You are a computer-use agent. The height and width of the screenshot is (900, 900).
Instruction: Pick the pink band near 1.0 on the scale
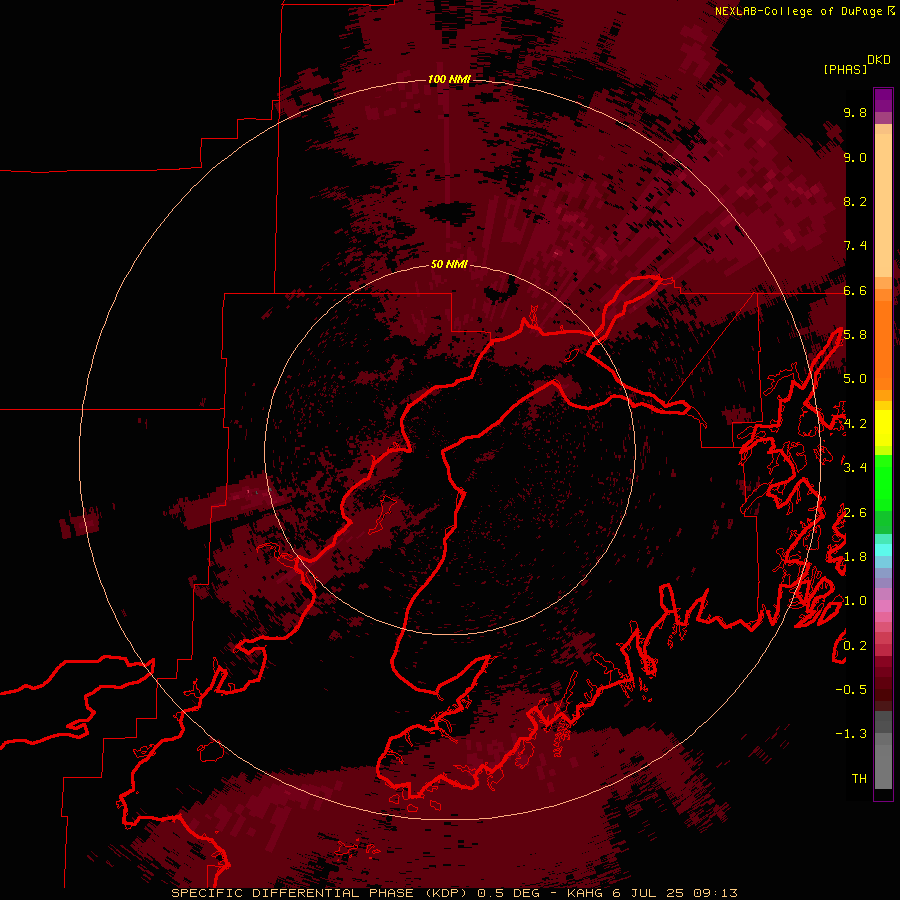(883, 606)
